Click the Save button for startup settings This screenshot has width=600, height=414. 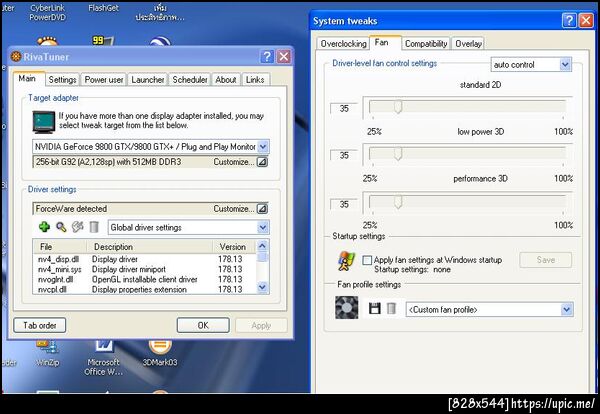(546, 260)
